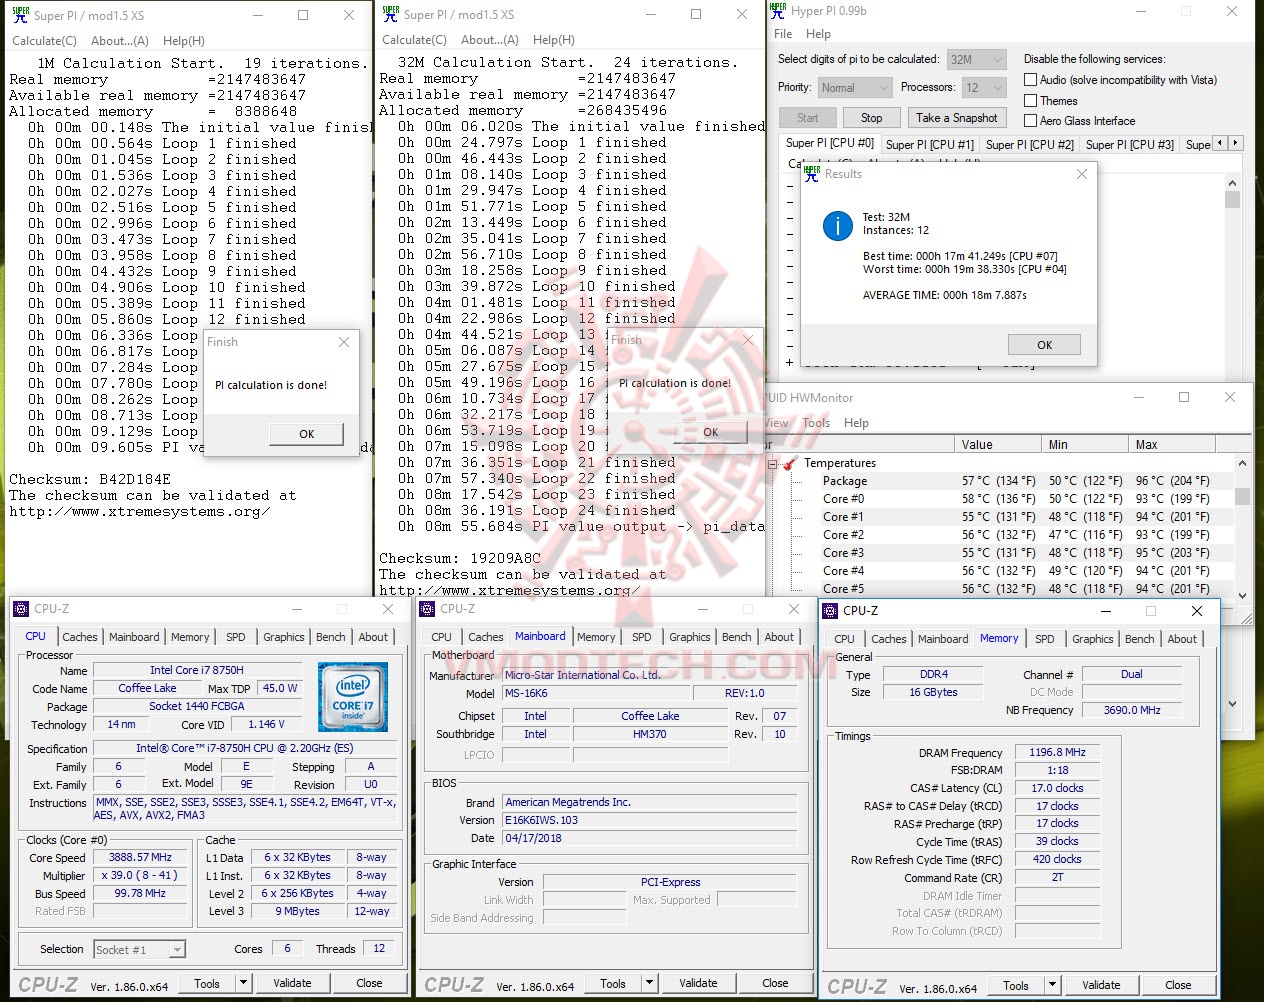Click Intel Core i7 8750H name field
Image resolution: width=1264 pixels, height=1002 pixels.
tap(197, 670)
